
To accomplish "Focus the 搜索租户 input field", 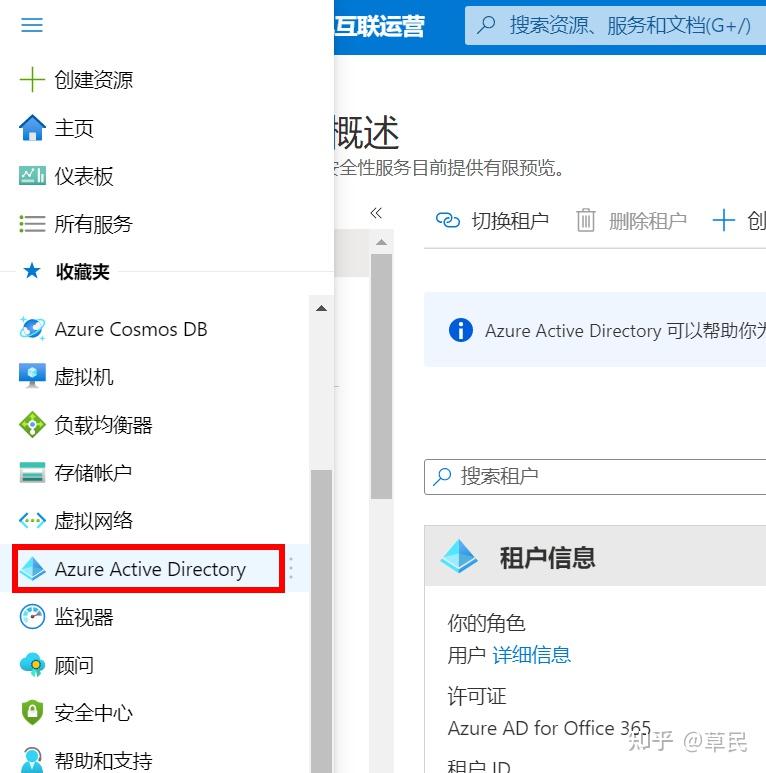I will [595, 477].
